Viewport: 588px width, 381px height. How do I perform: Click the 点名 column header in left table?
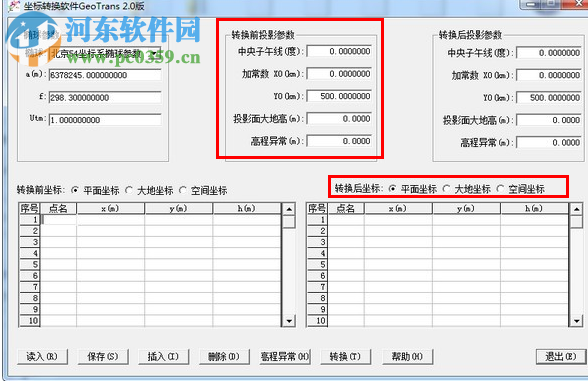tap(58, 208)
